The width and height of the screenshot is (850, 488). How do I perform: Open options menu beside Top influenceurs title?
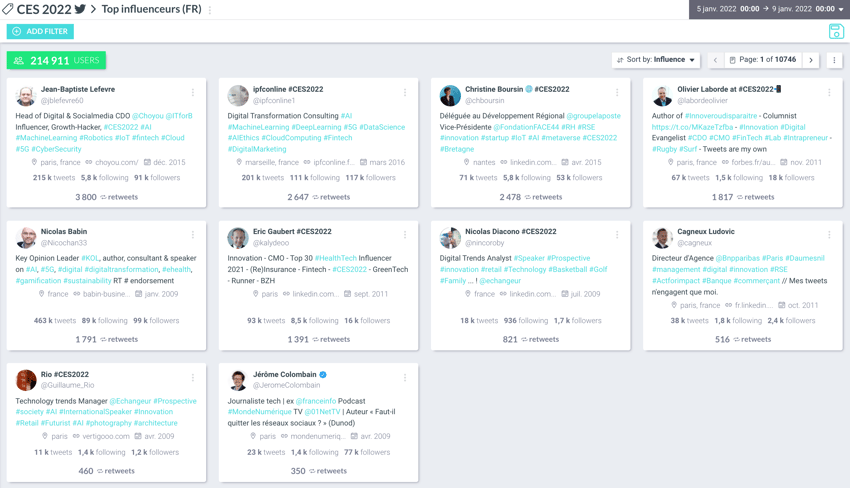[210, 10]
